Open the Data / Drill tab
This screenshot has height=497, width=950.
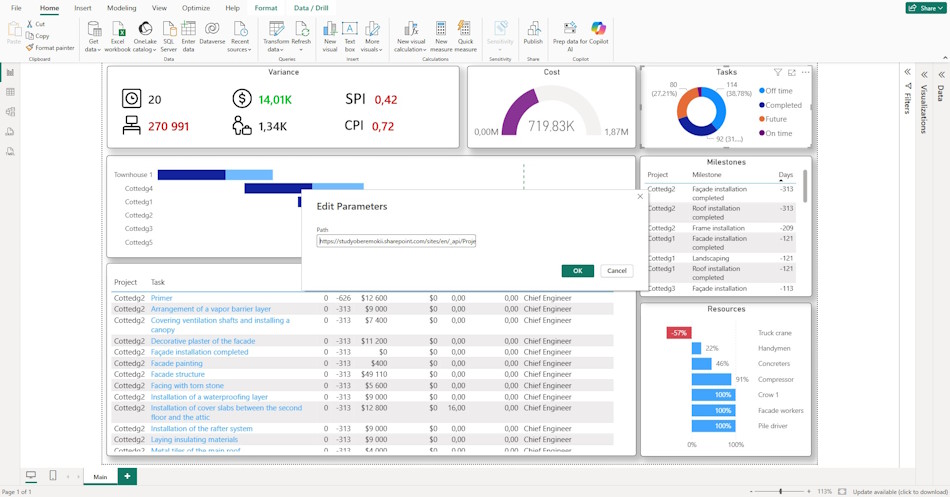click(x=311, y=8)
